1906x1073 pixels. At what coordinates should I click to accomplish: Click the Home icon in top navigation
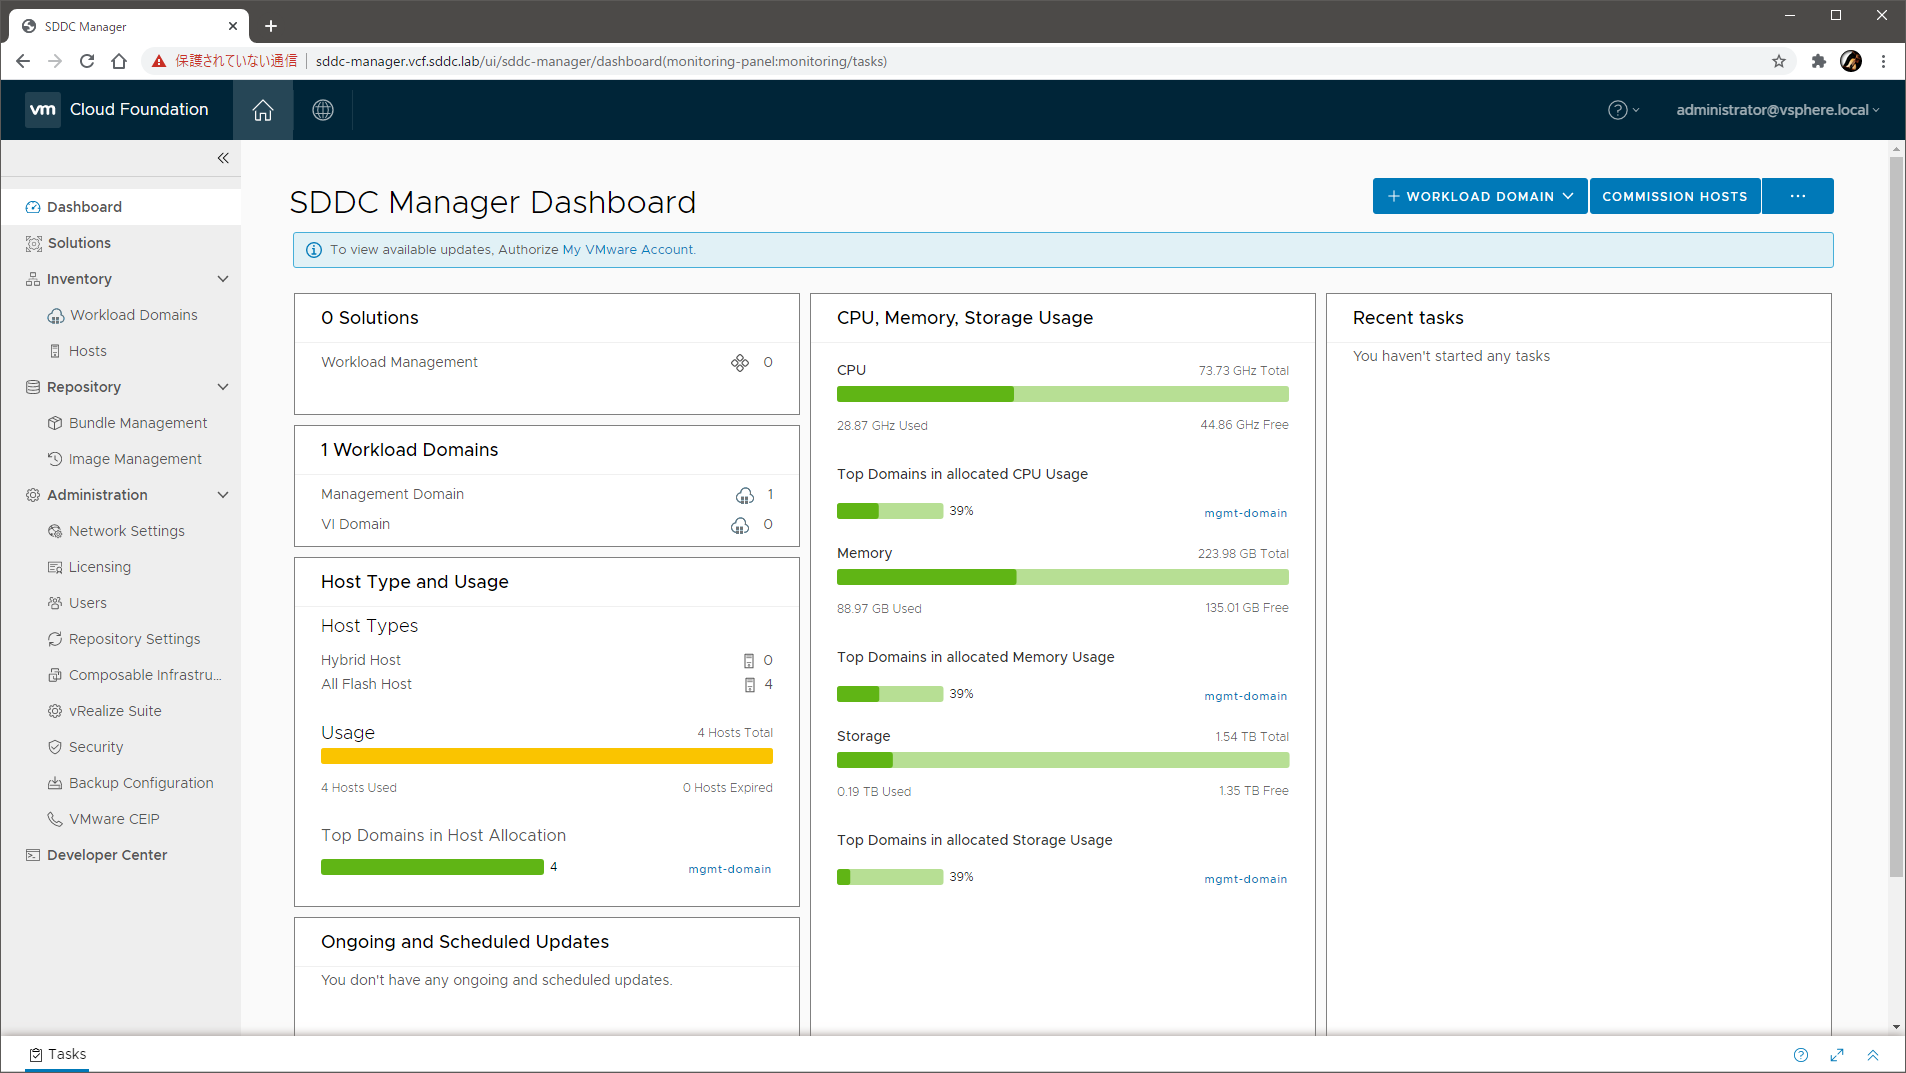(x=262, y=110)
